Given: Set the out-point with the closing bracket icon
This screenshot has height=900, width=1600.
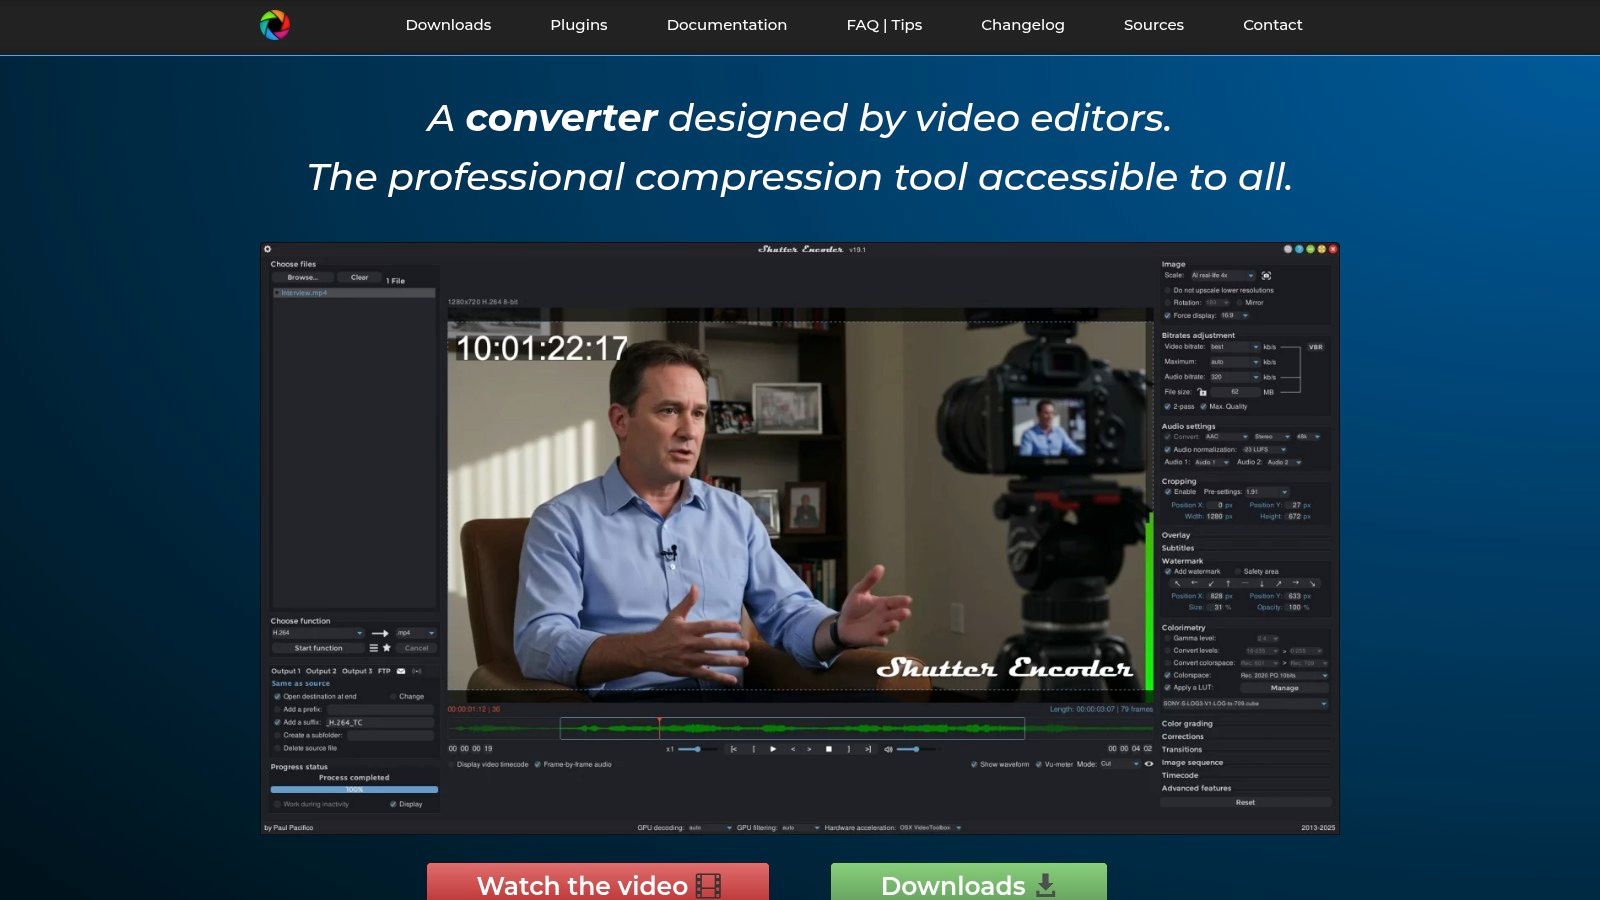Looking at the screenshot, I should point(848,749).
